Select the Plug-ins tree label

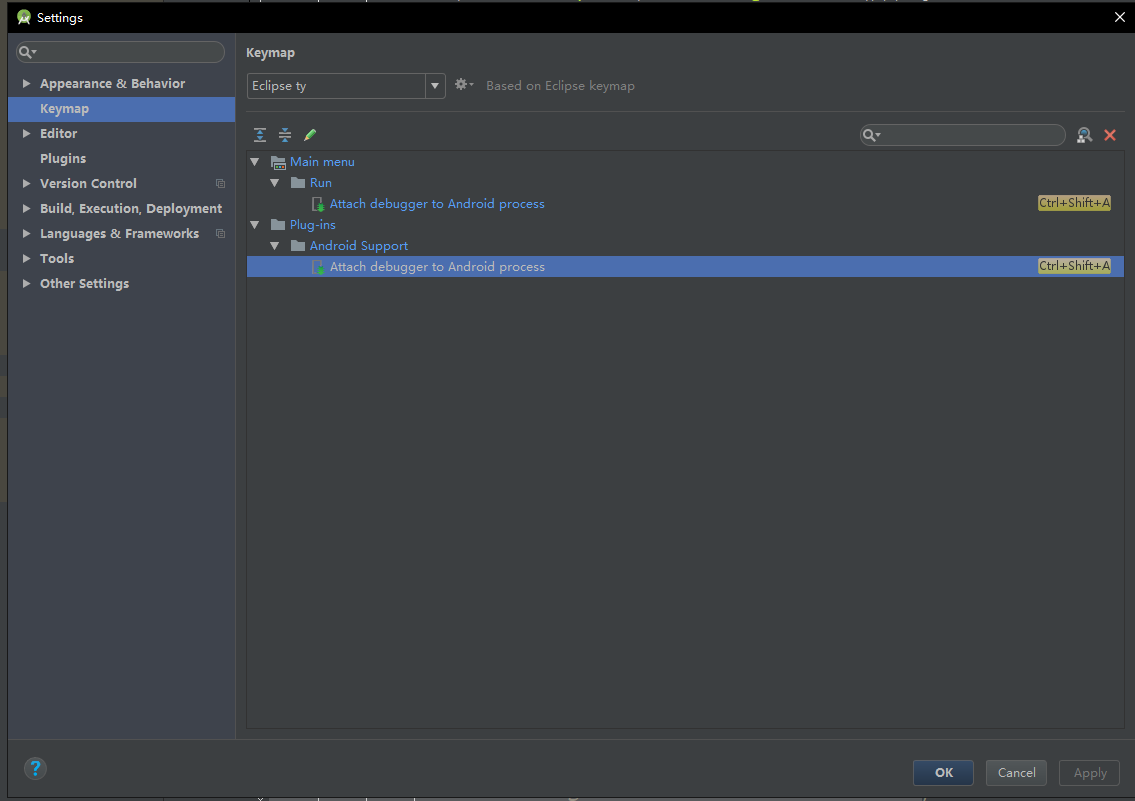[x=313, y=225]
